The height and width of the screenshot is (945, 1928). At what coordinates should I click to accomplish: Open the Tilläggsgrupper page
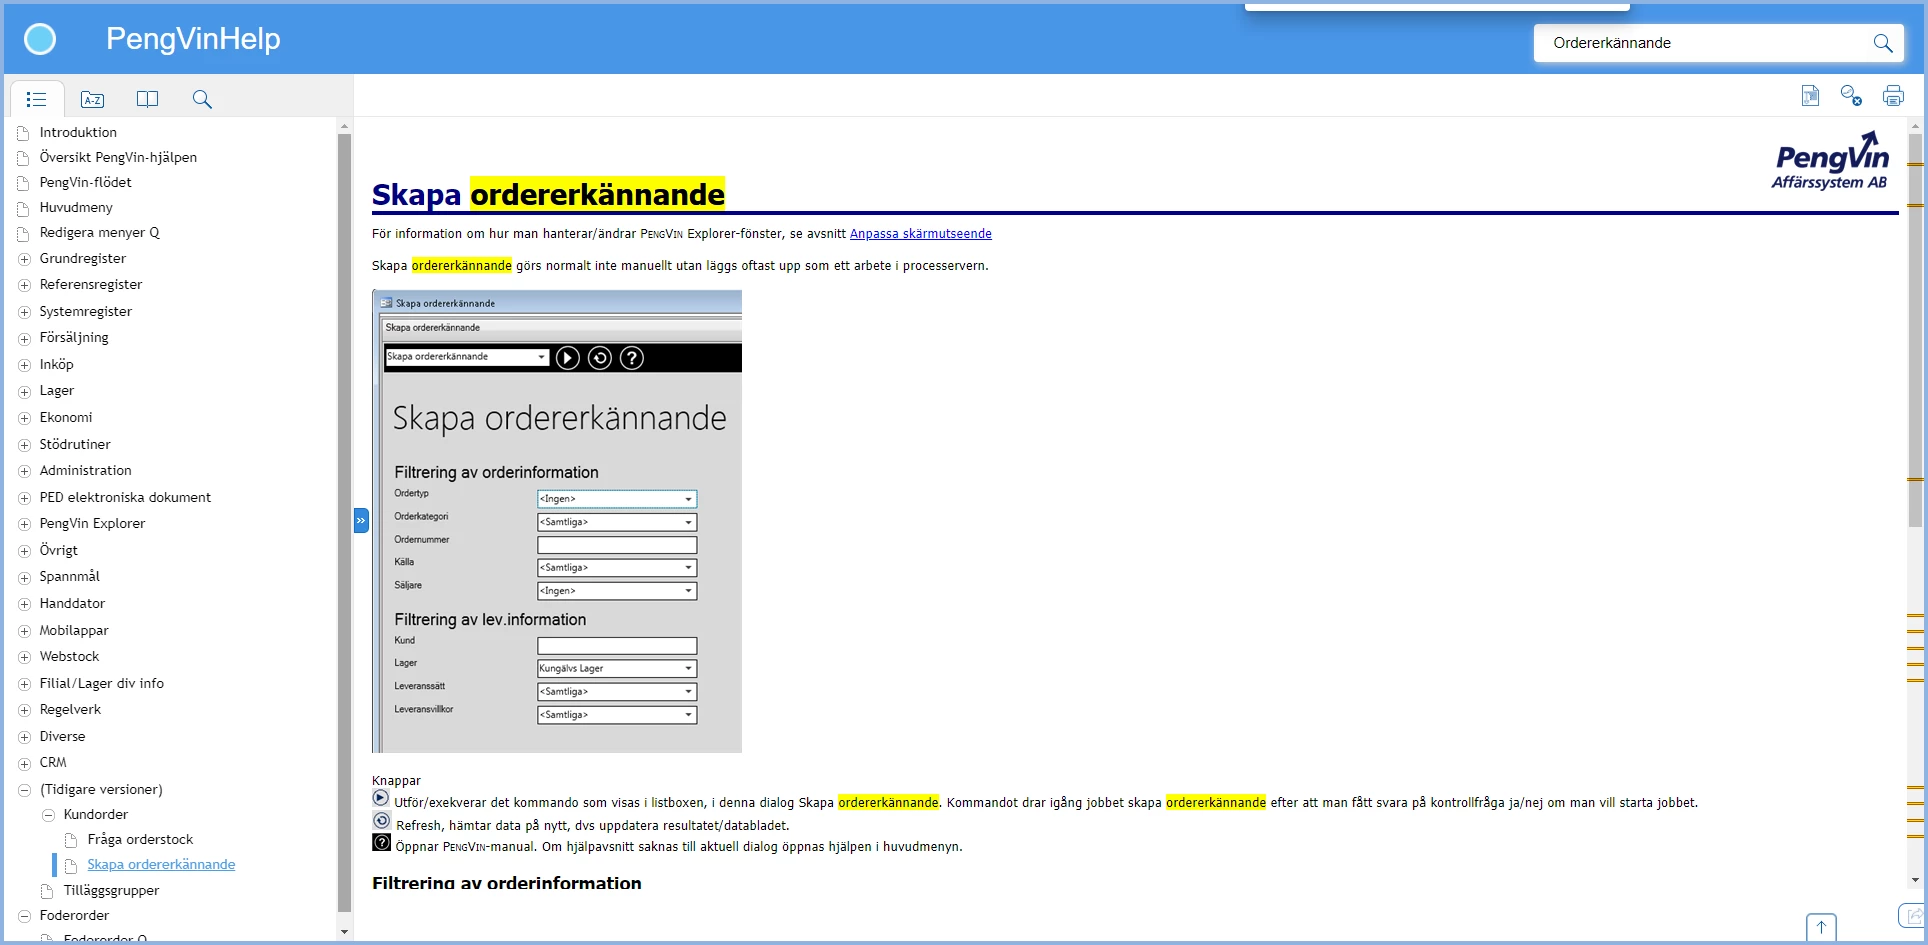click(111, 890)
